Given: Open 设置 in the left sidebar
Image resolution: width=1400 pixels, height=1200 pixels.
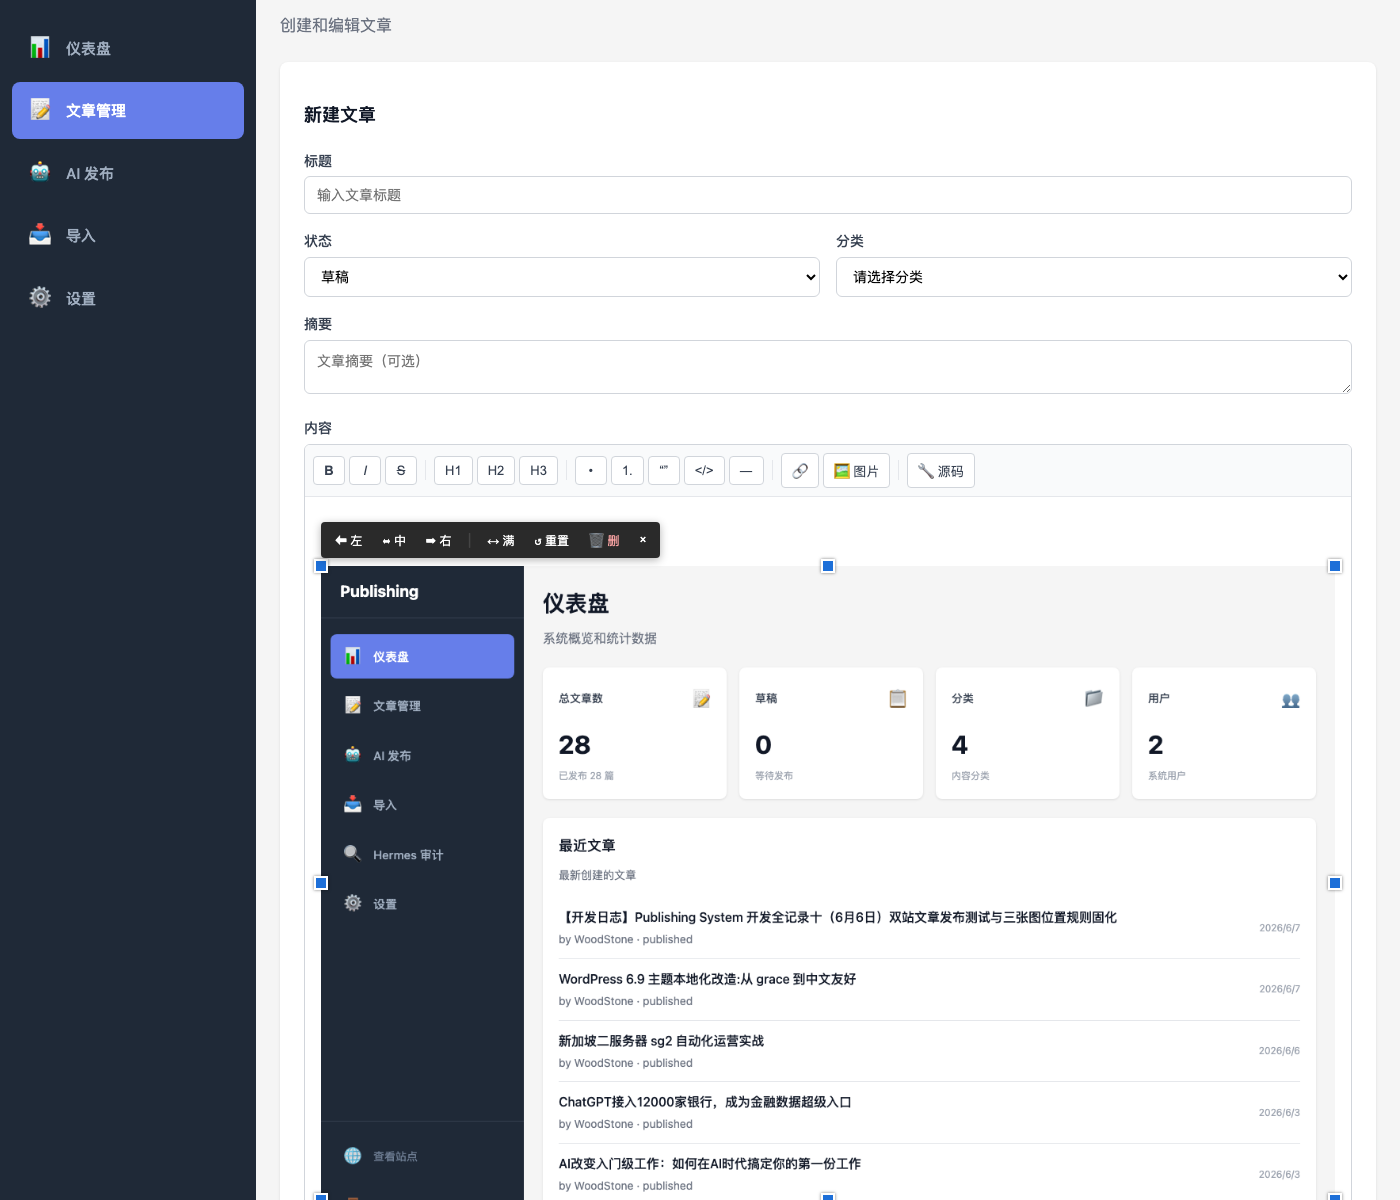Looking at the screenshot, I should coord(128,298).
